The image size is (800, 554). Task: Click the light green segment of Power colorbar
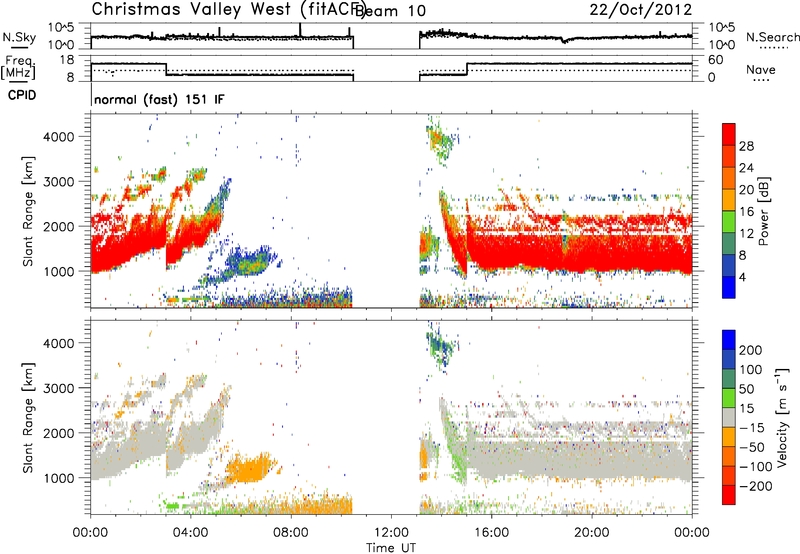point(729,222)
